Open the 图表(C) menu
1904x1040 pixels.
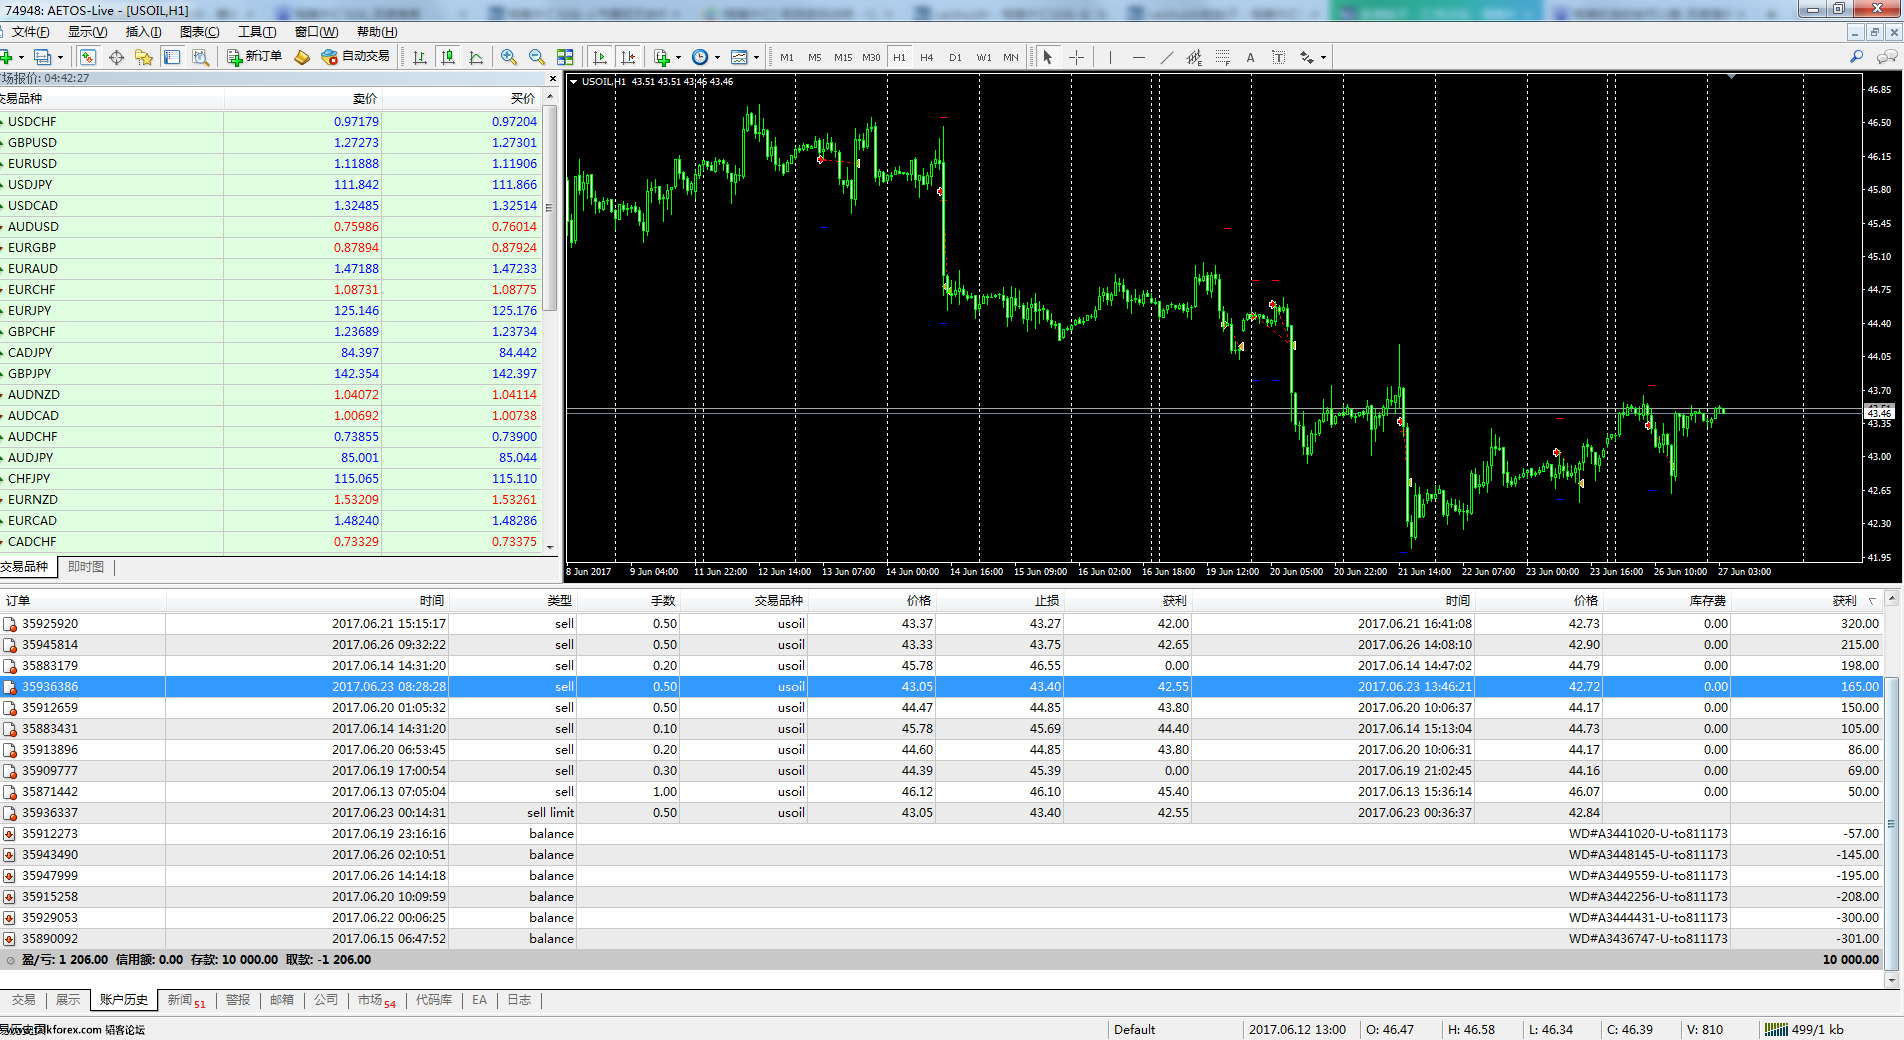pyautogui.click(x=200, y=32)
